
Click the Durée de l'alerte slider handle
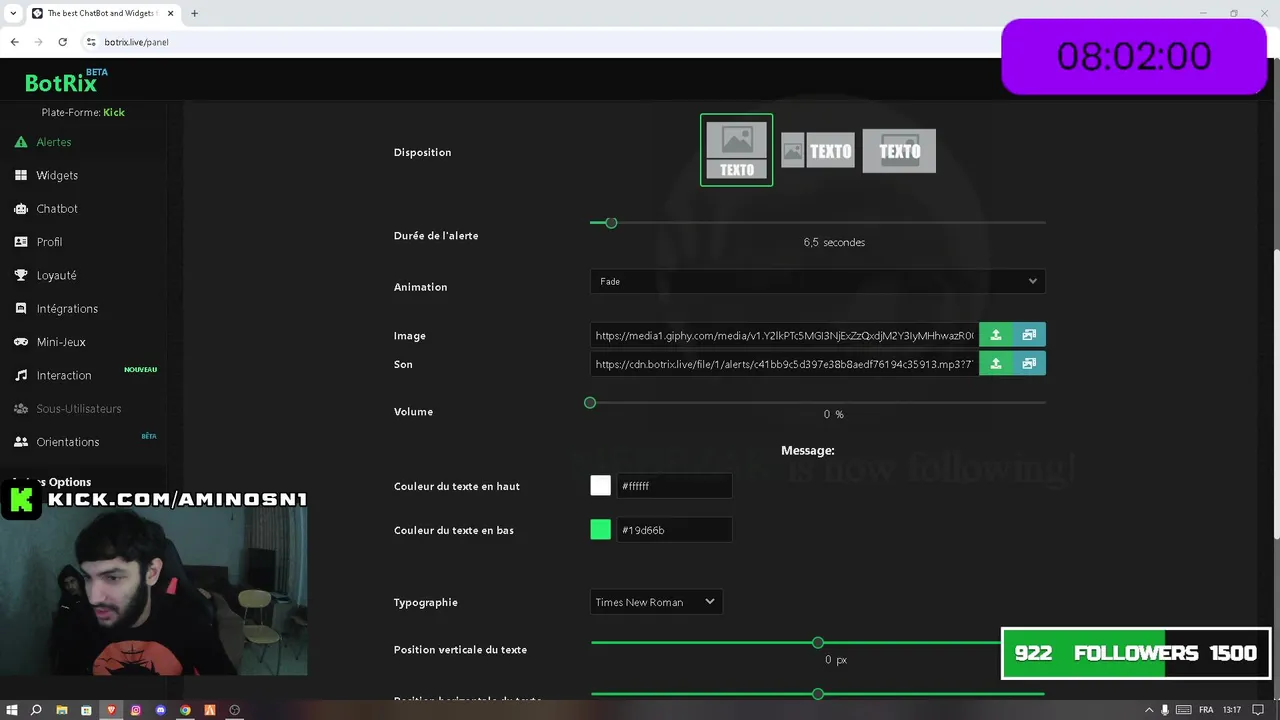pyautogui.click(x=611, y=222)
